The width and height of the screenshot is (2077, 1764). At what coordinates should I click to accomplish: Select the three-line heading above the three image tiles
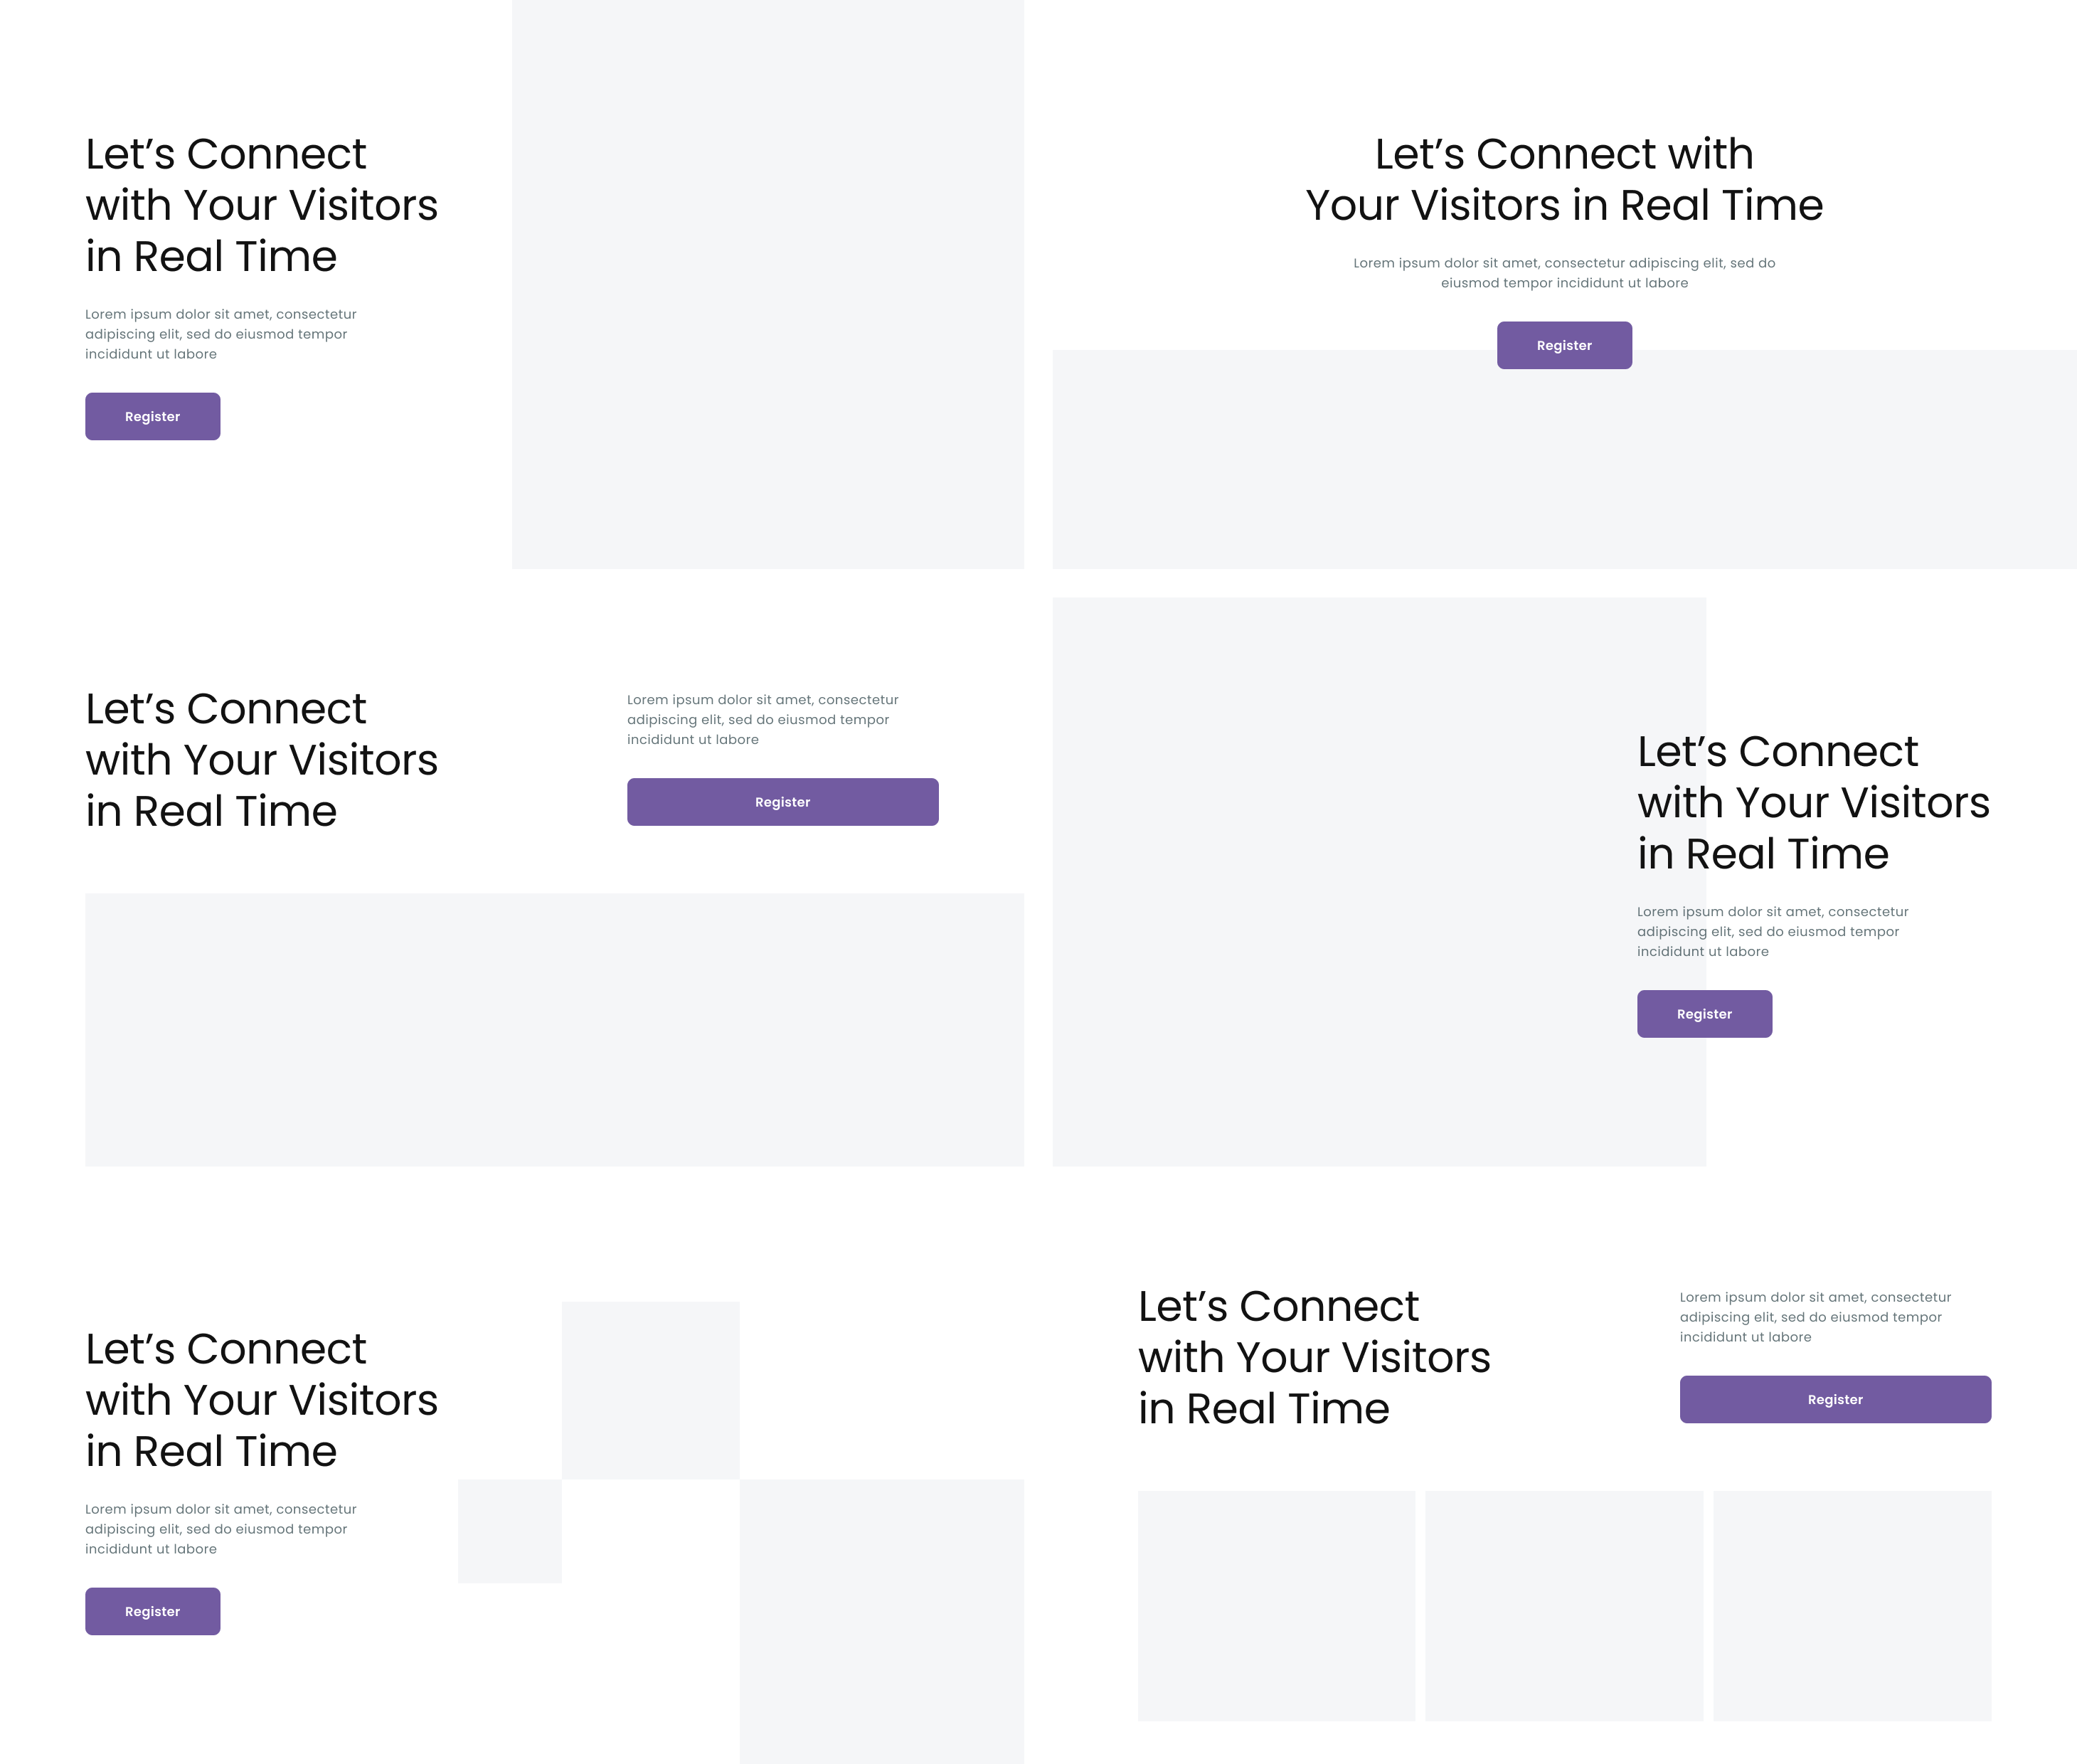point(1314,1357)
